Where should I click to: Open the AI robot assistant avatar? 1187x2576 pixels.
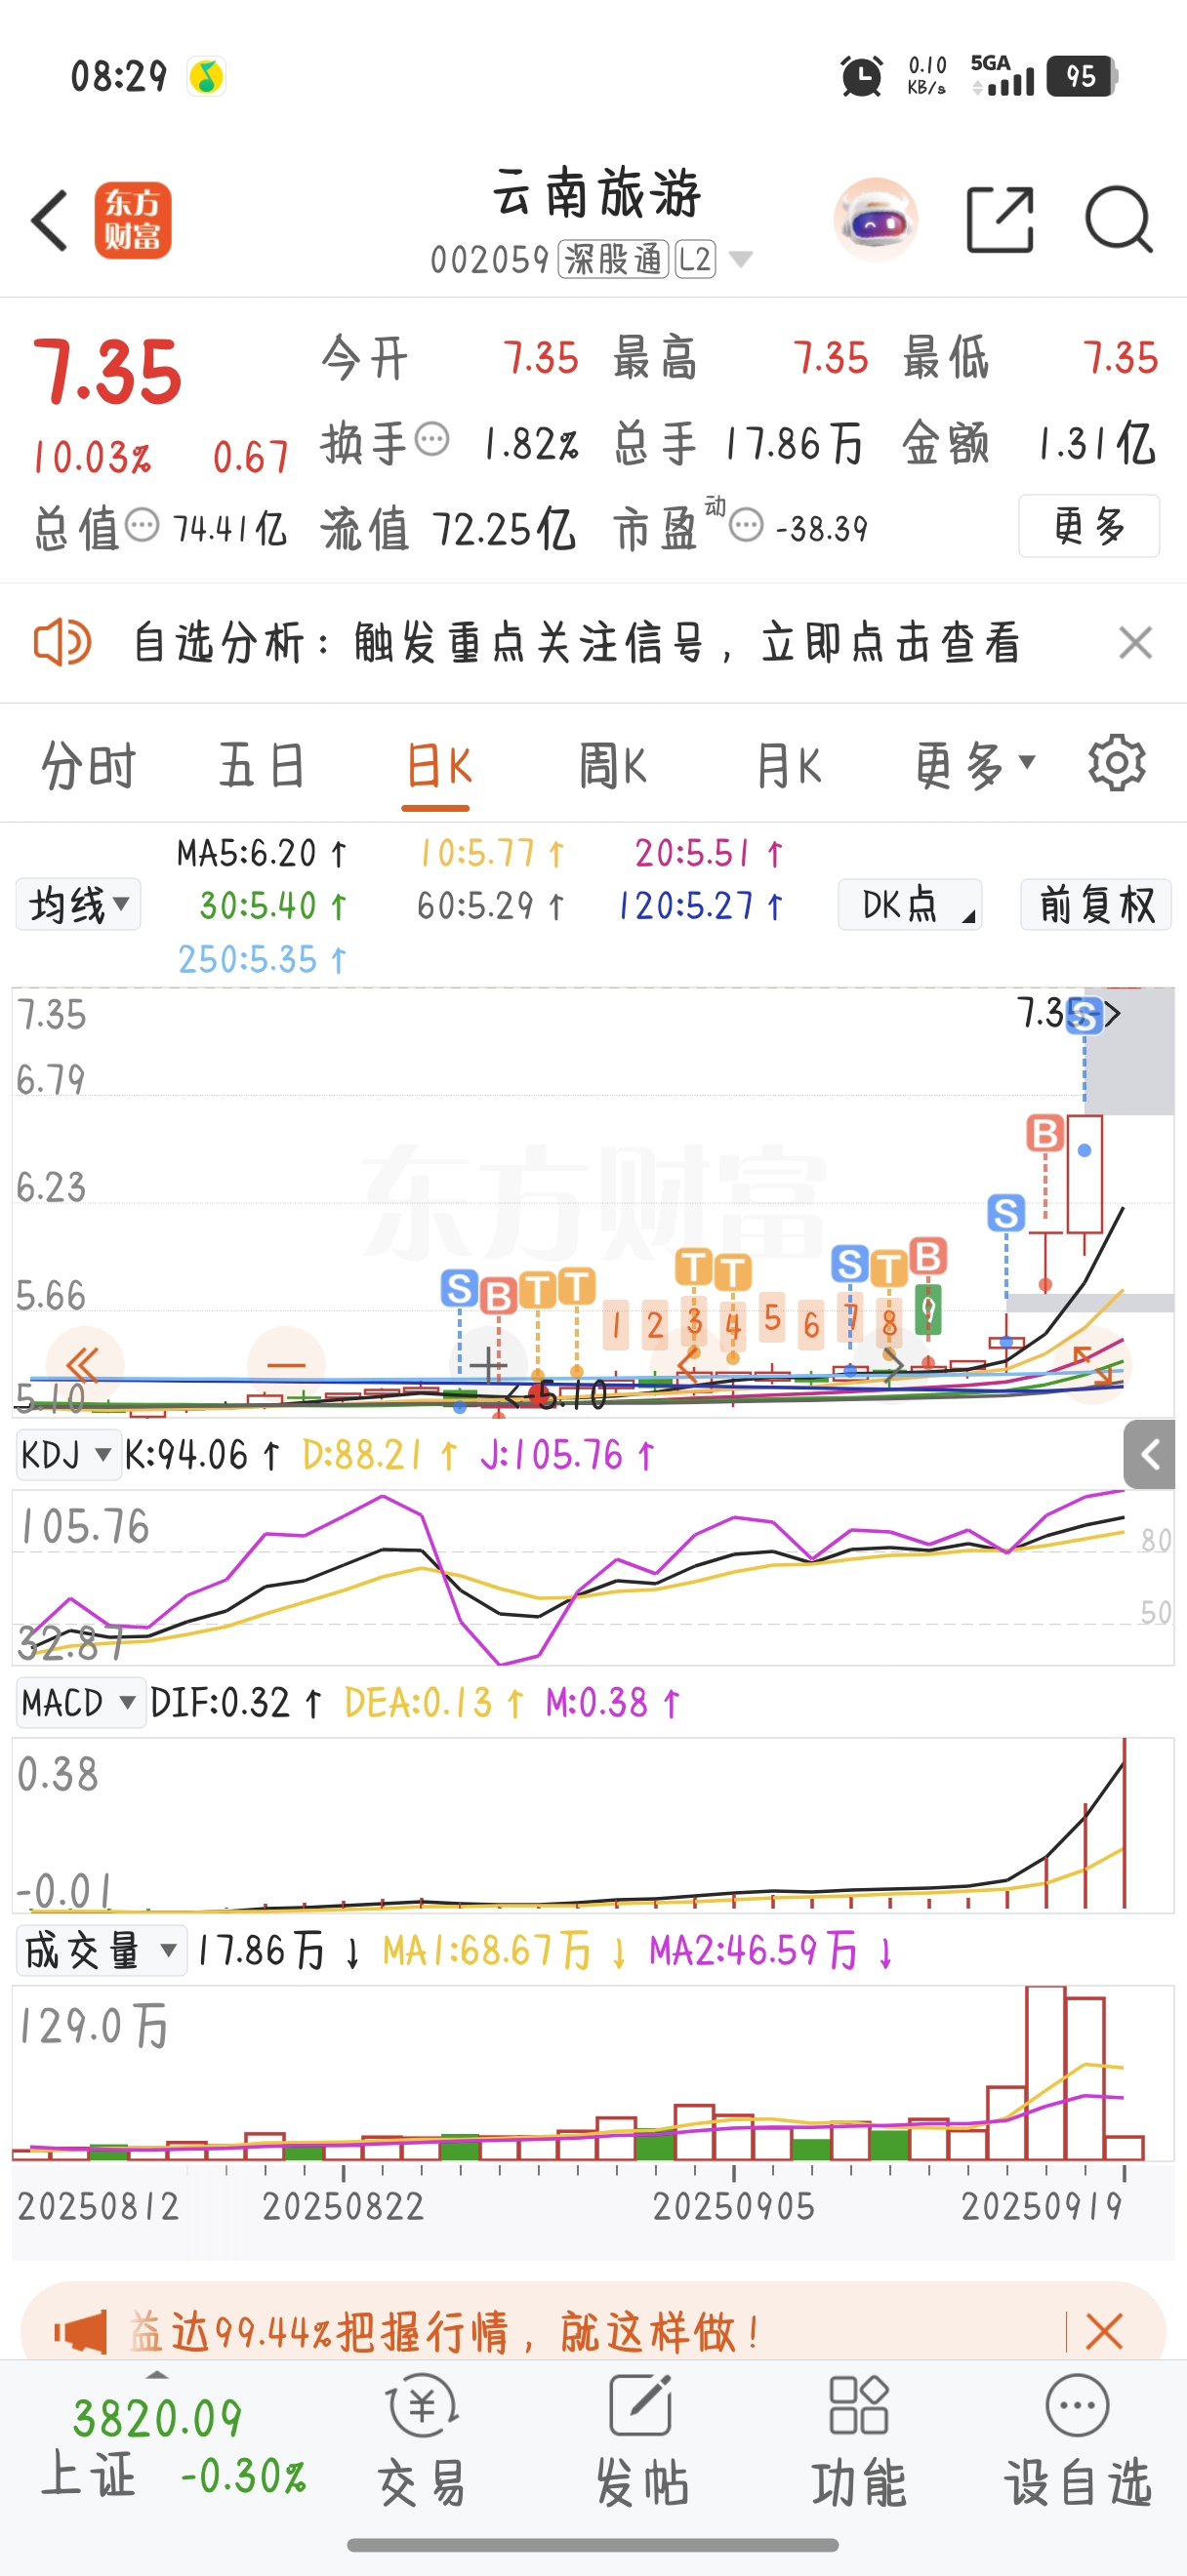click(876, 220)
